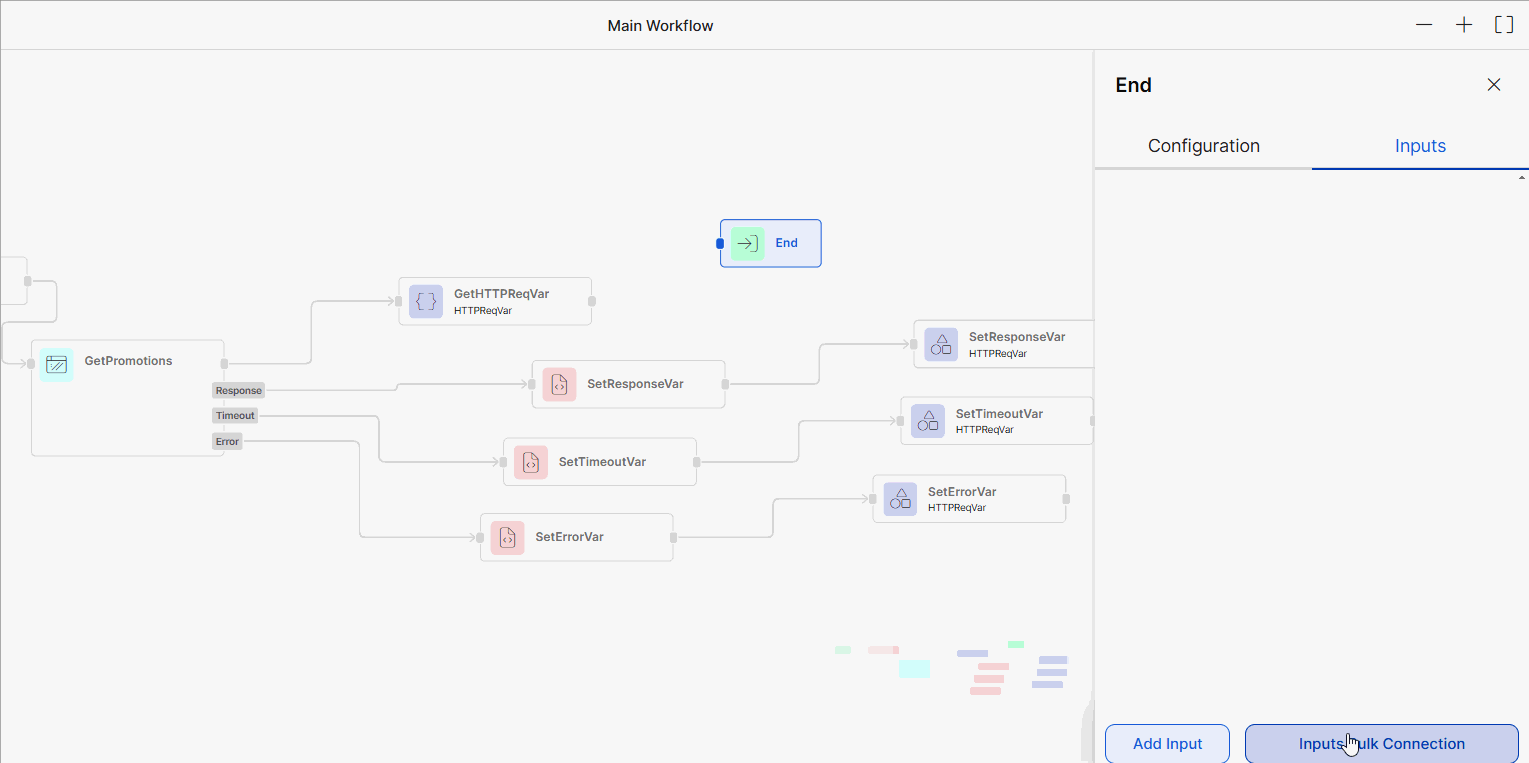Click the Inputs Bulk Connection button

click(1381, 744)
